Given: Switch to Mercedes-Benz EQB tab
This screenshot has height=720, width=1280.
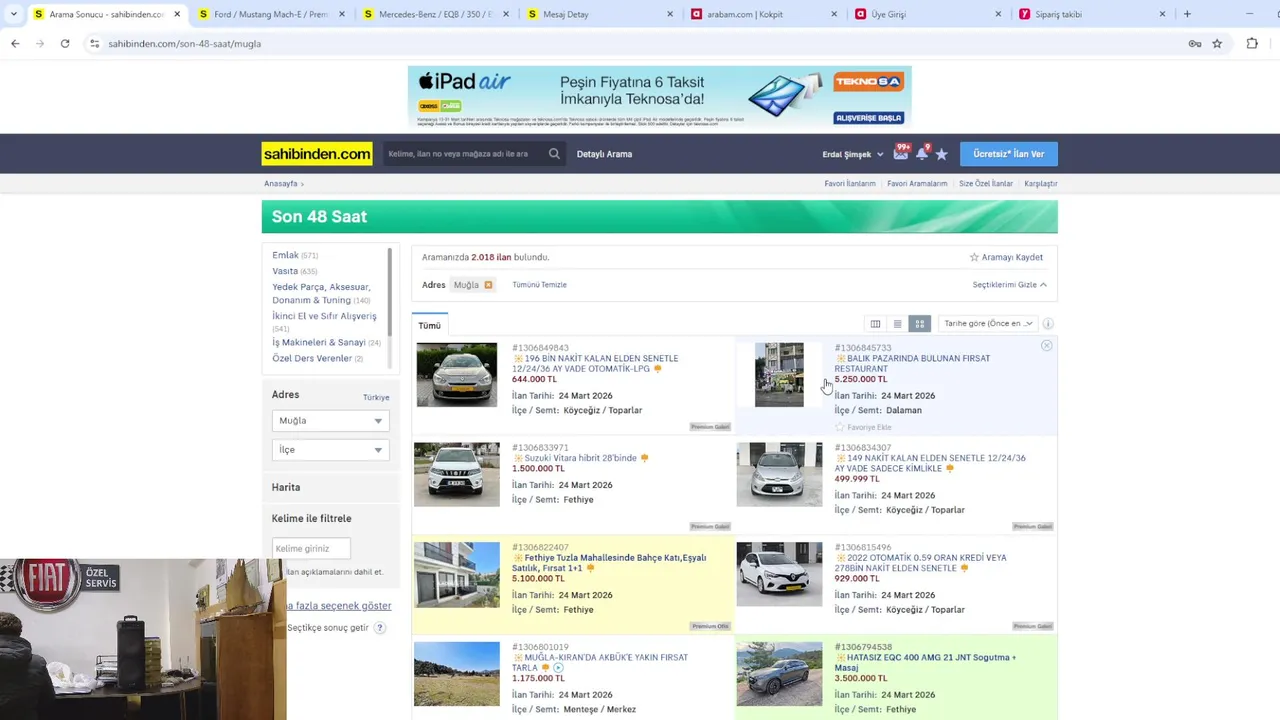Looking at the screenshot, I should (x=435, y=14).
